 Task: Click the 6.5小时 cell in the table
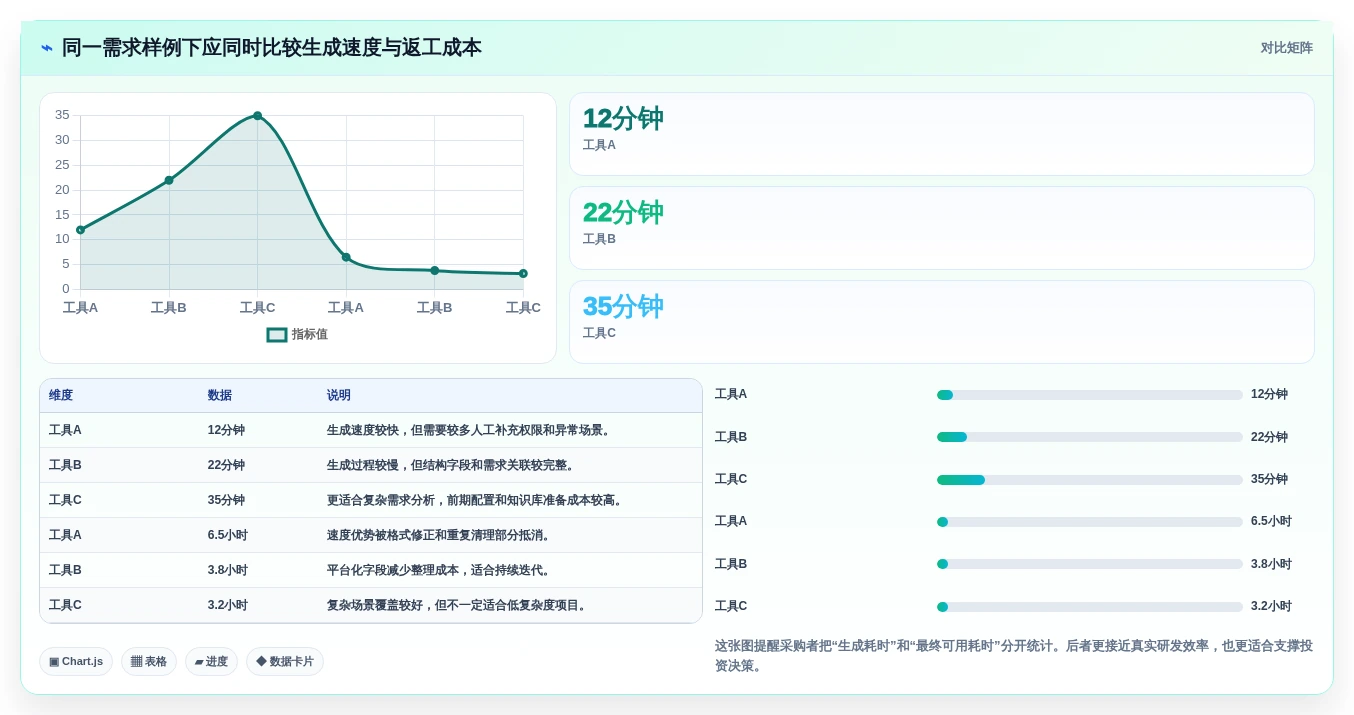pyautogui.click(x=228, y=536)
